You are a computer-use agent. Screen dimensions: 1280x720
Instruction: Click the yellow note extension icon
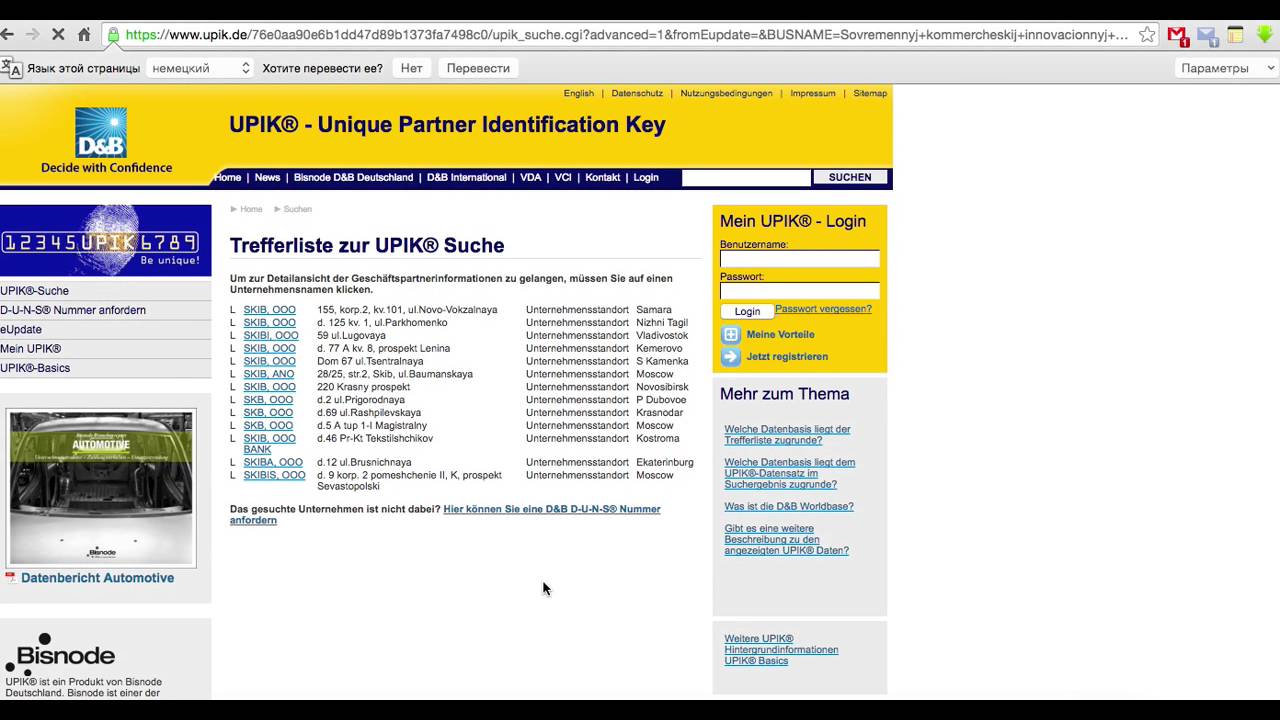(x=1236, y=35)
